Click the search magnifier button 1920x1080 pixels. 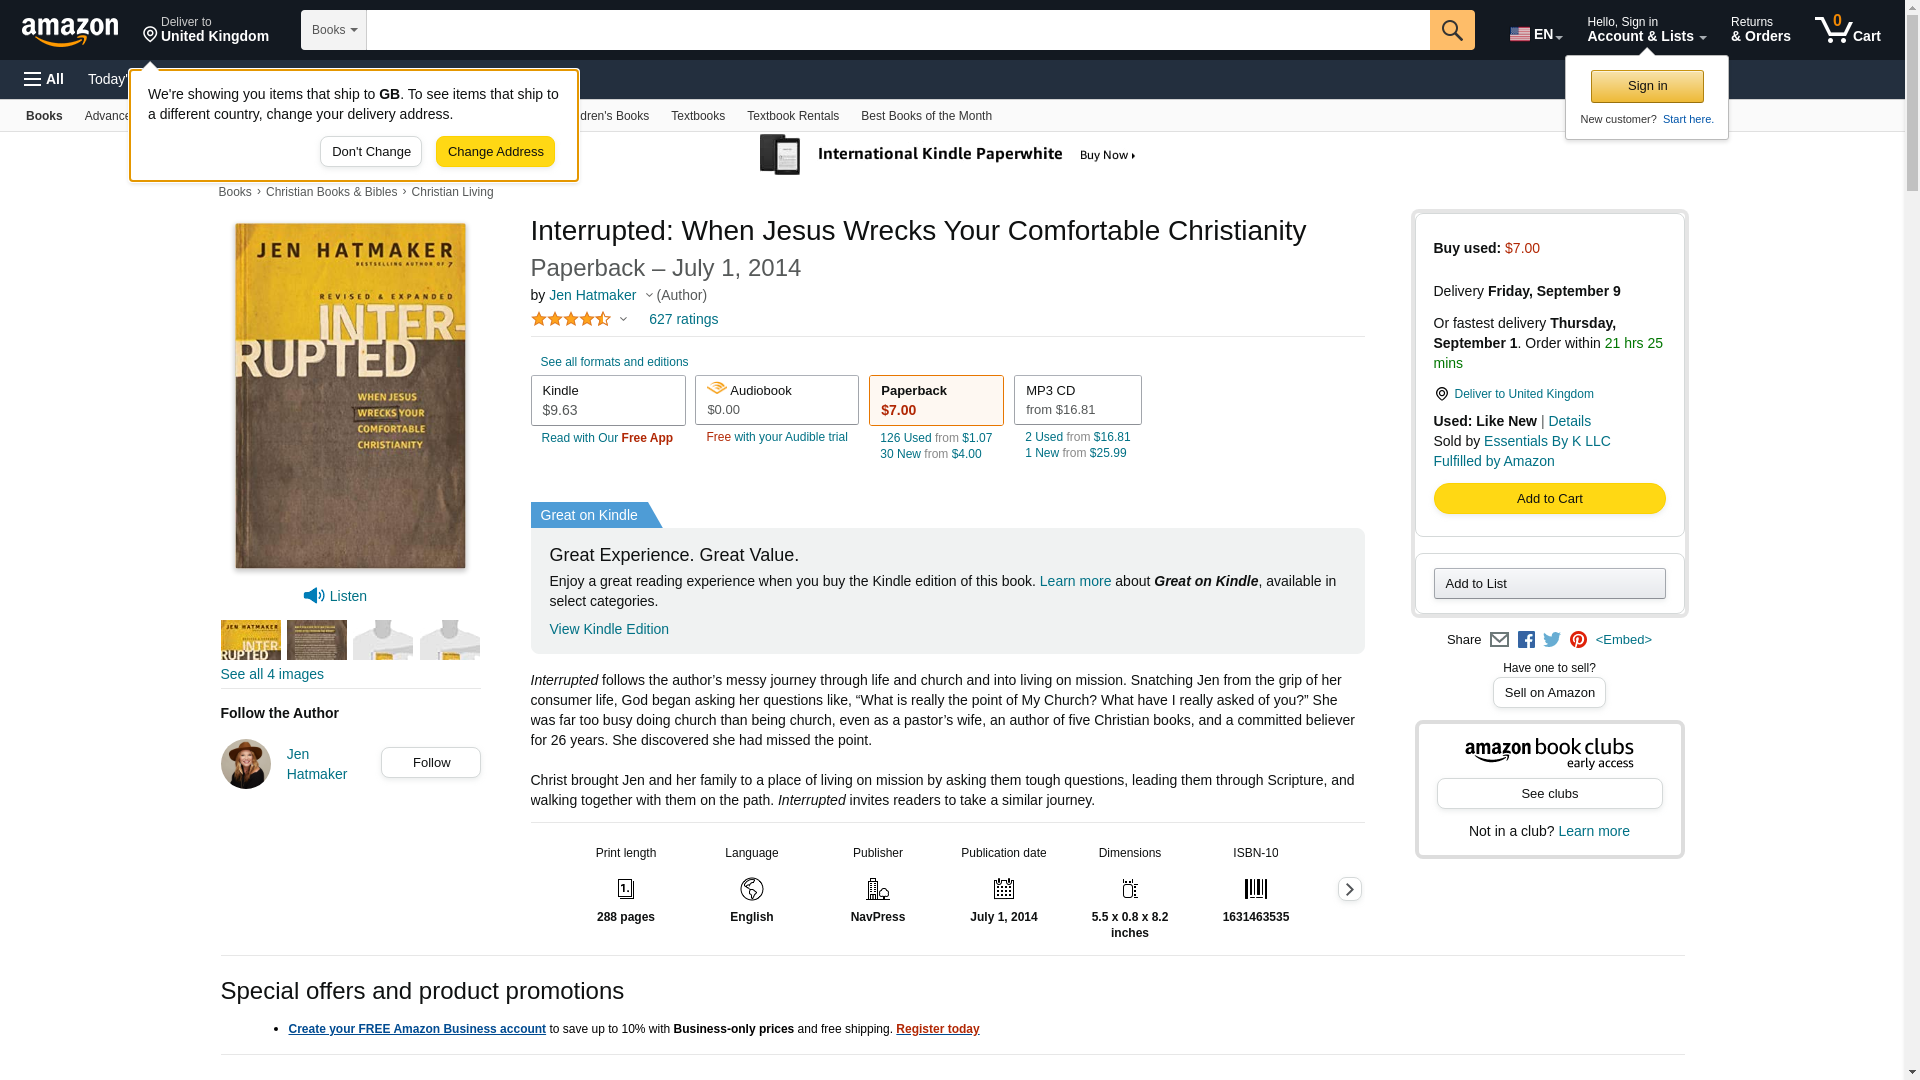1452,30
